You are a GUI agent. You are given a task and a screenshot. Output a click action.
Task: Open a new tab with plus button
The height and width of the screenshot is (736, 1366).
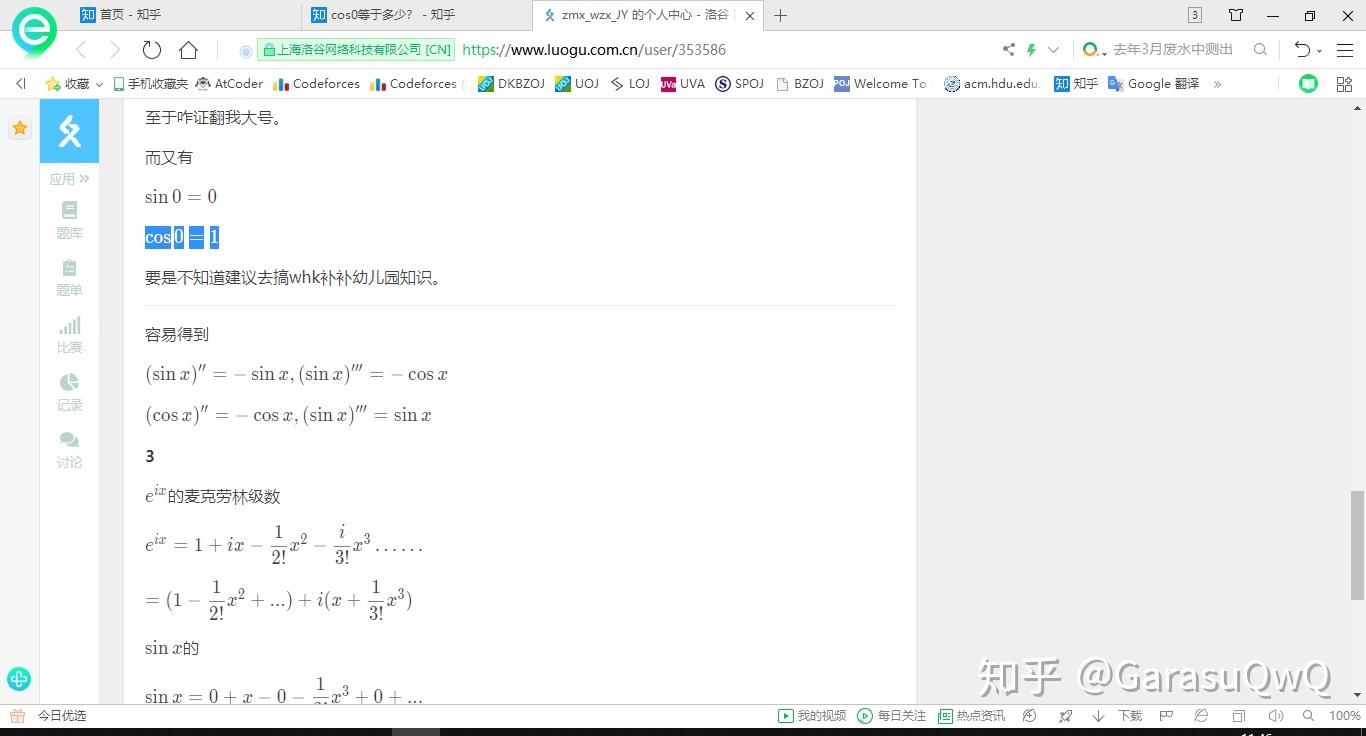(x=781, y=15)
